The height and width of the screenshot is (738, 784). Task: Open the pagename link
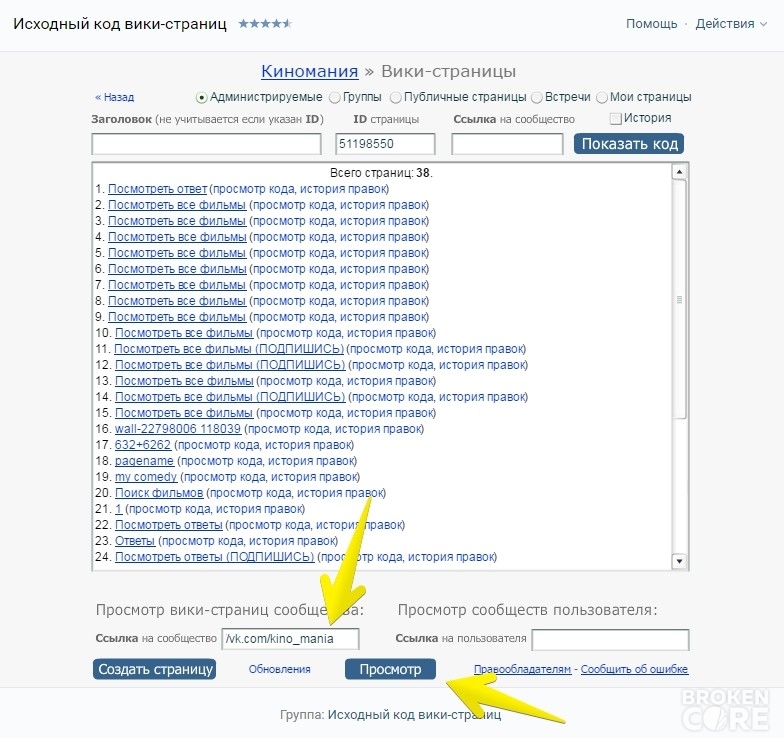[144, 461]
